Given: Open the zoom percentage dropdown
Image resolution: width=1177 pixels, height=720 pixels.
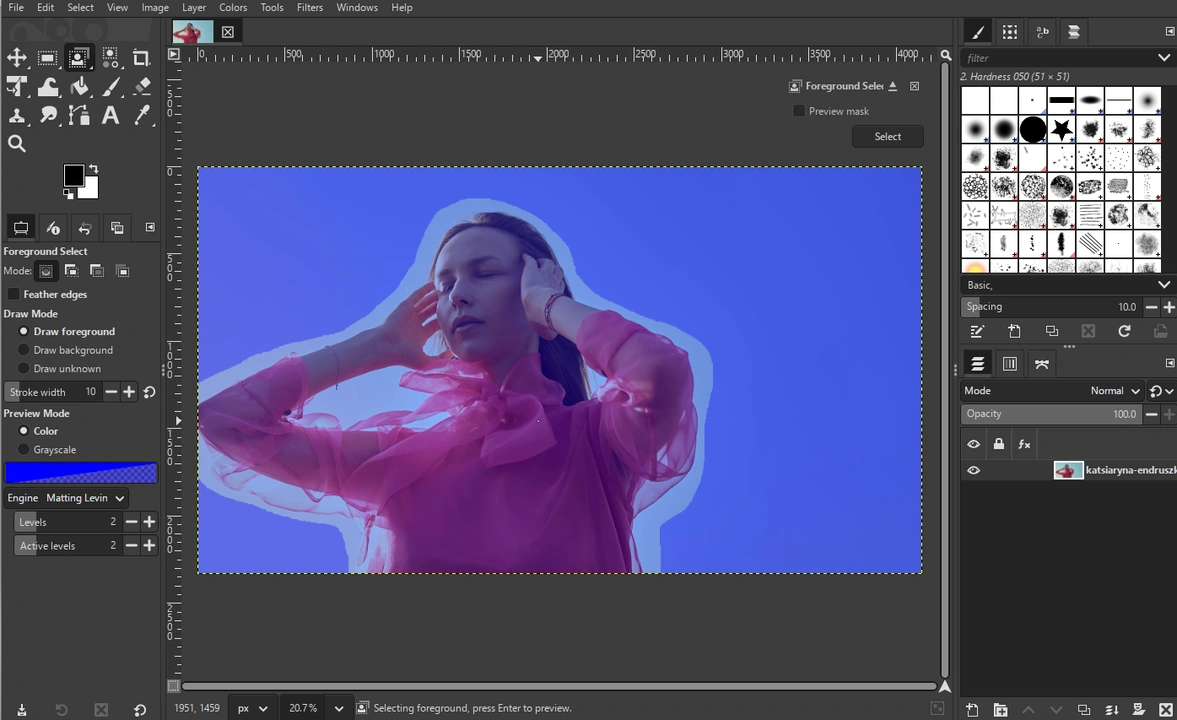Looking at the screenshot, I should pos(339,708).
